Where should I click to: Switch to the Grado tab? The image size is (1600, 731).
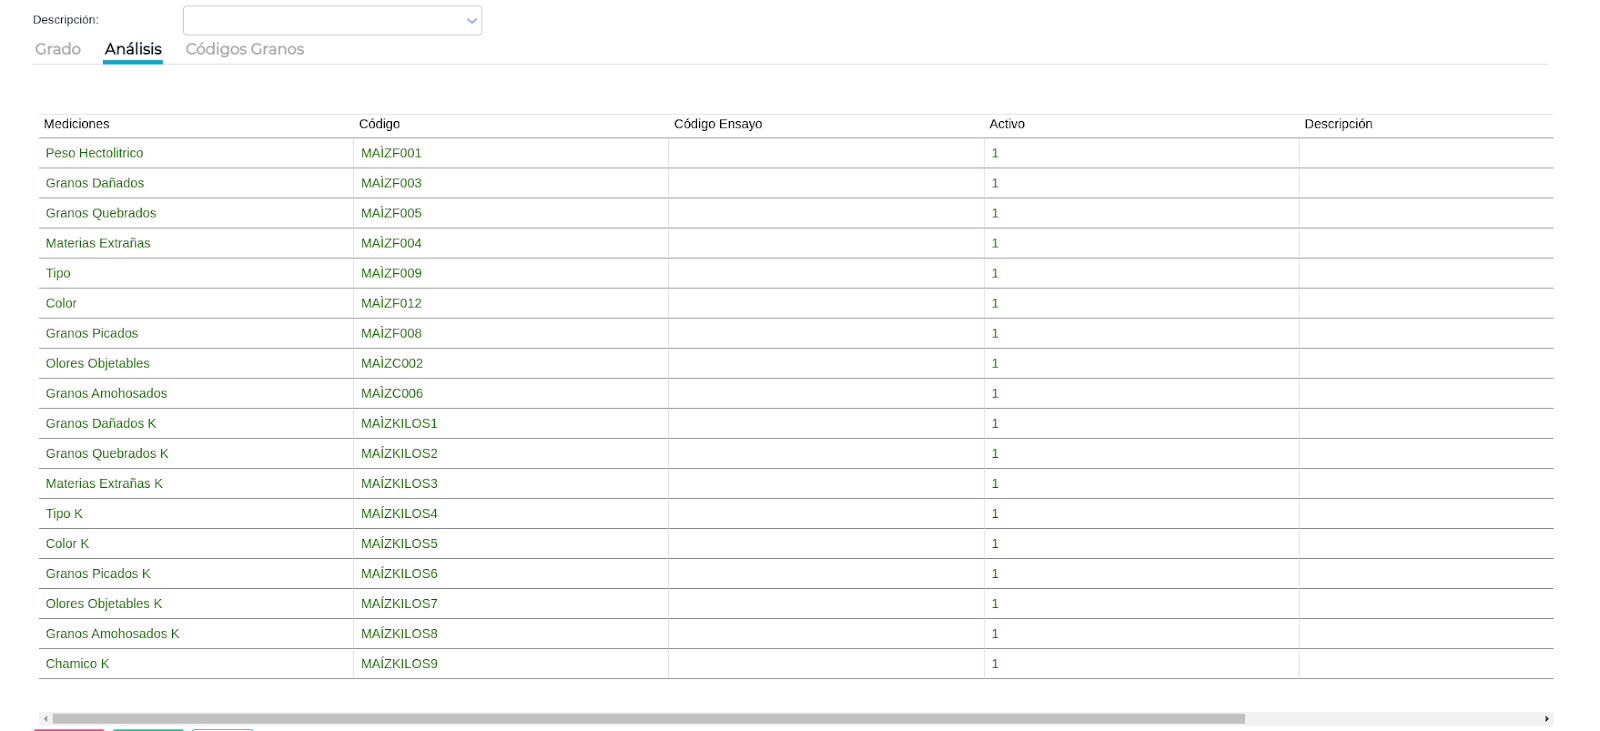58,49
